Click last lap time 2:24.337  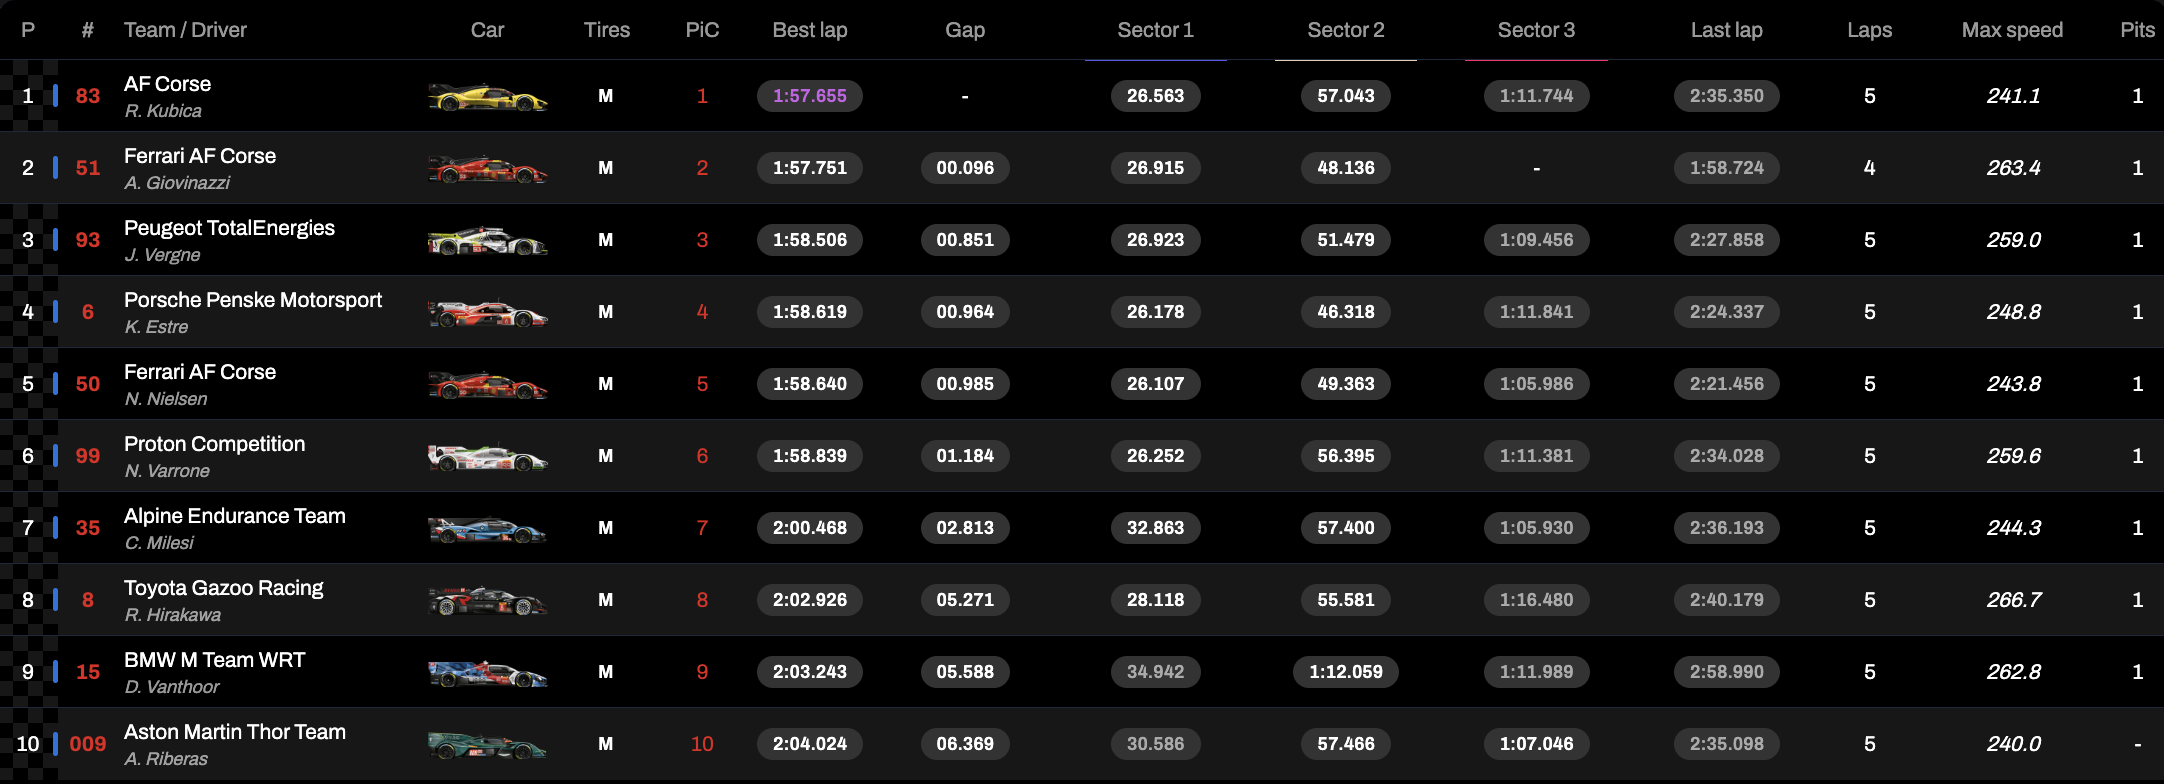(1727, 312)
